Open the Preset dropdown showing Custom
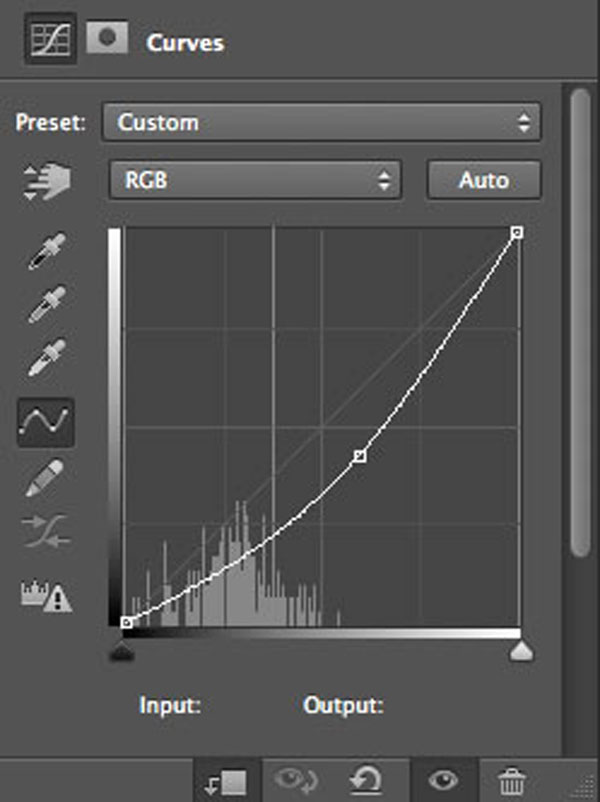Image resolution: width=600 pixels, height=802 pixels. pos(321,122)
